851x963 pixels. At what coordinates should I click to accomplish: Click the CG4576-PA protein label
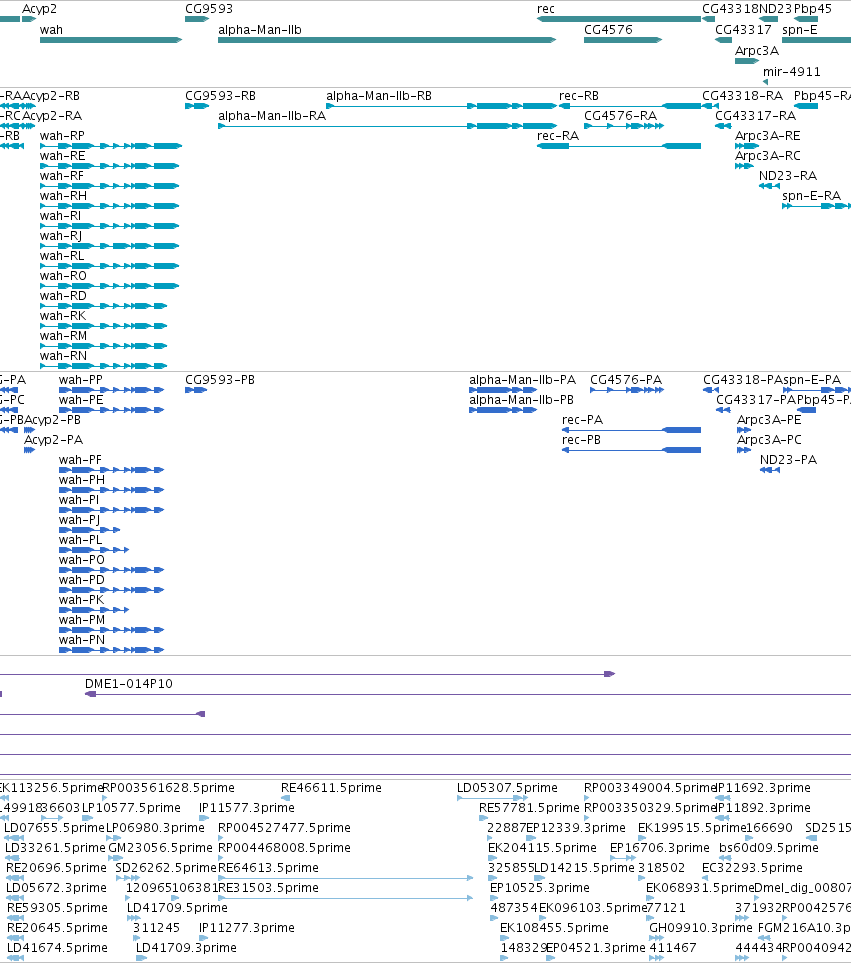coord(626,380)
